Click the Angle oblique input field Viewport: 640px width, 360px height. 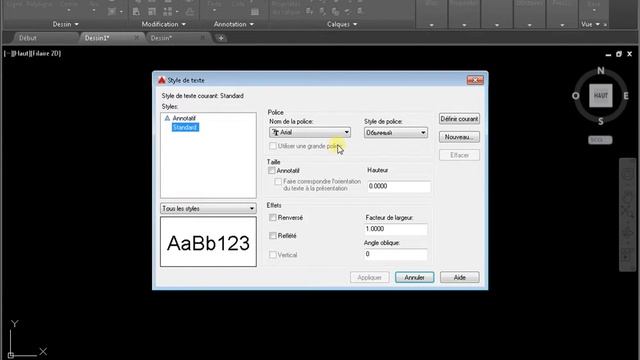(396, 254)
